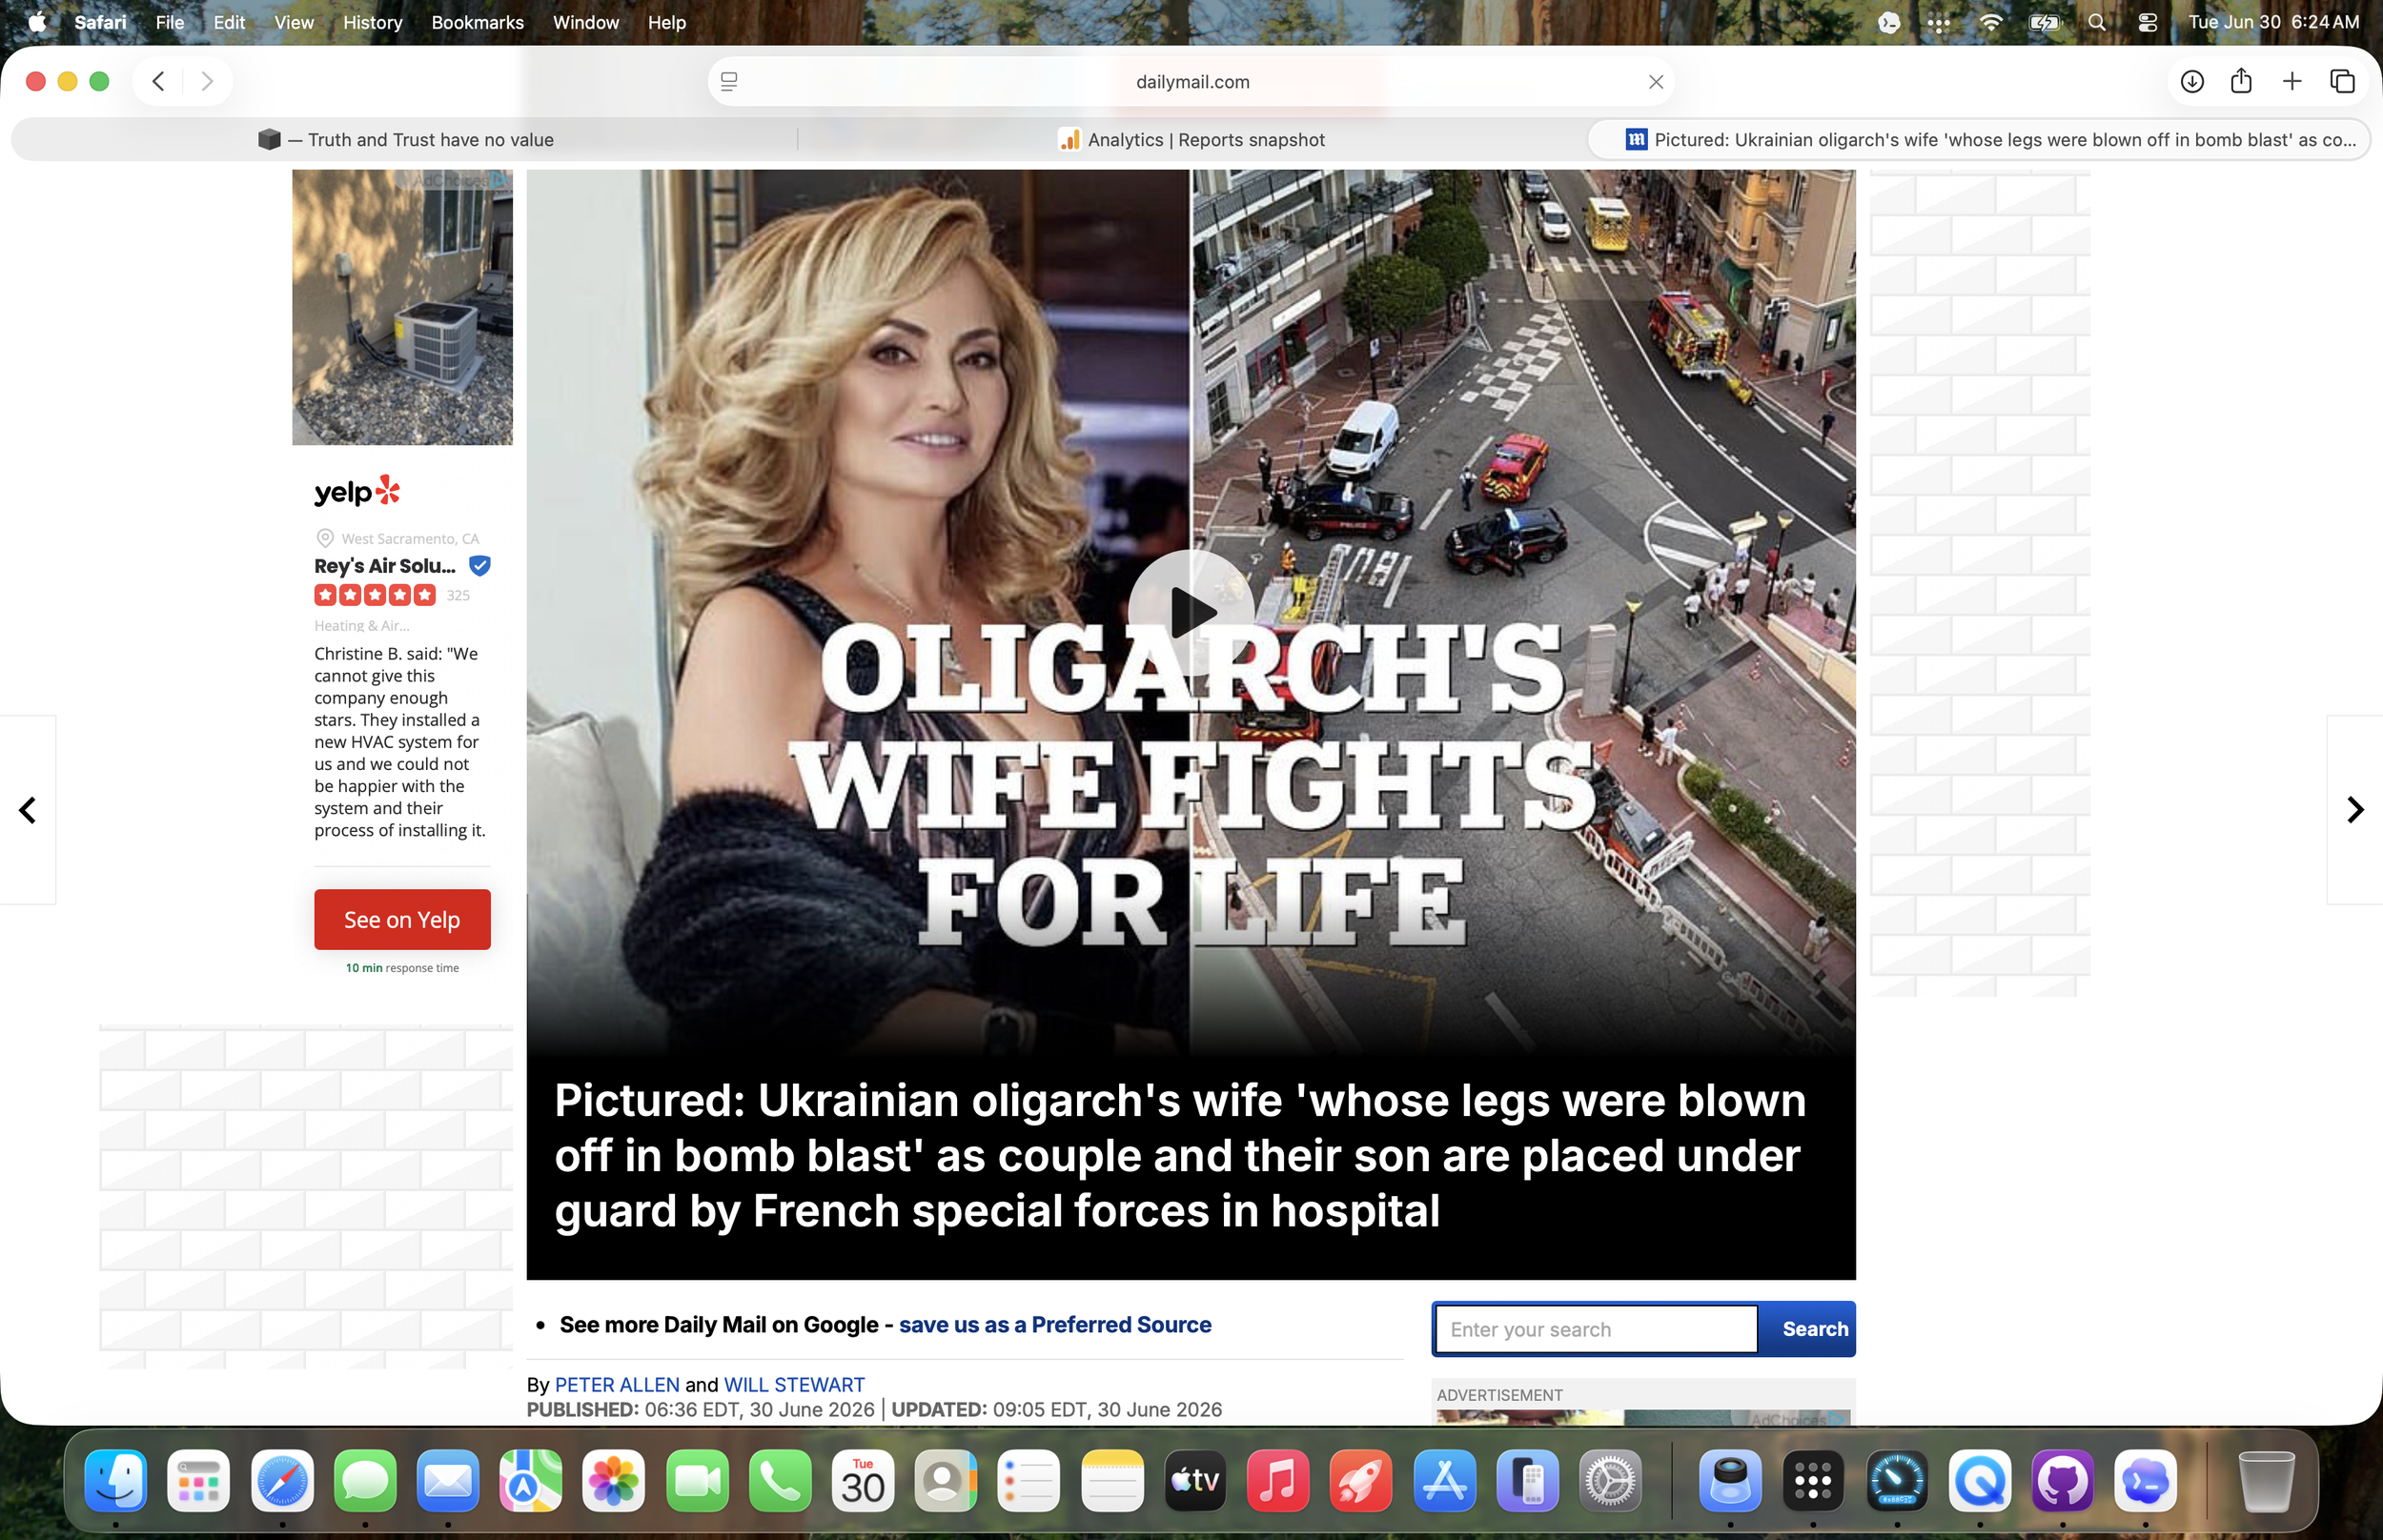Go to next article with right chevron
This screenshot has height=1540, width=2383.
[x=2355, y=809]
